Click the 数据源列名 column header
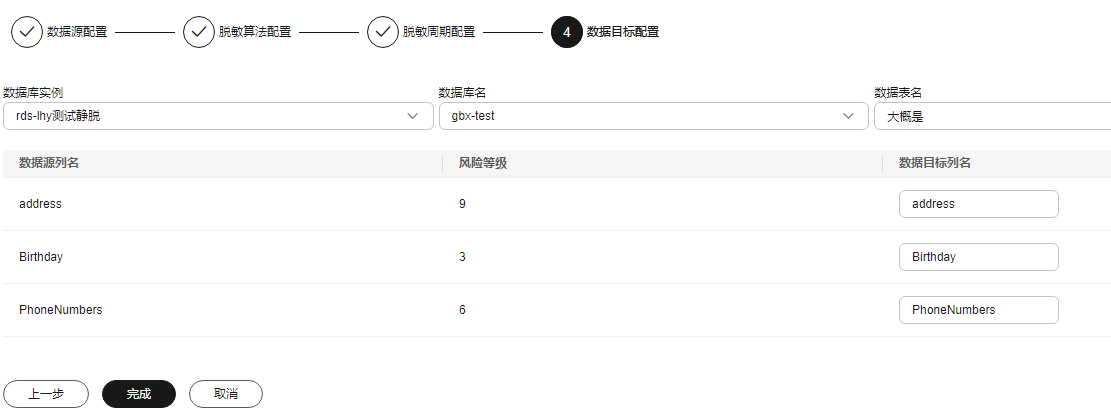Image resolution: width=1111 pixels, height=416 pixels. click(49, 164)
